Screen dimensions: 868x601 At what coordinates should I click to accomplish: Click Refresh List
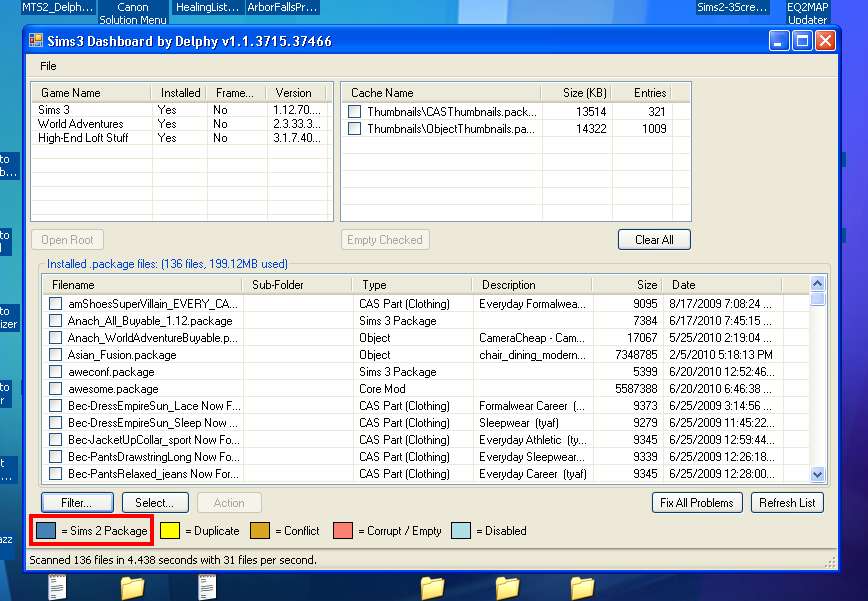pos(787,503)
